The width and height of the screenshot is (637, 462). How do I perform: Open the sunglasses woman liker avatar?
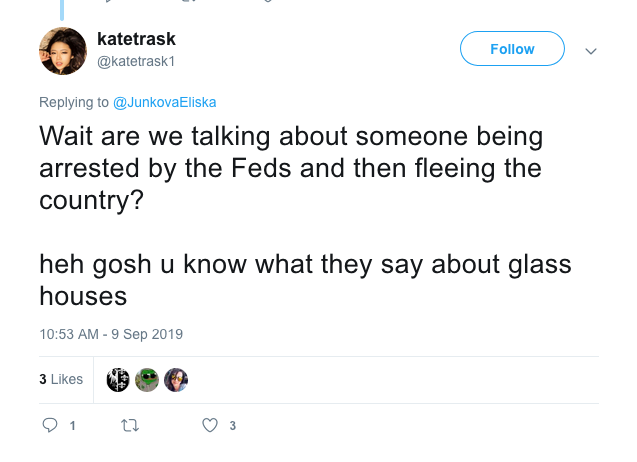pos(176,380)
